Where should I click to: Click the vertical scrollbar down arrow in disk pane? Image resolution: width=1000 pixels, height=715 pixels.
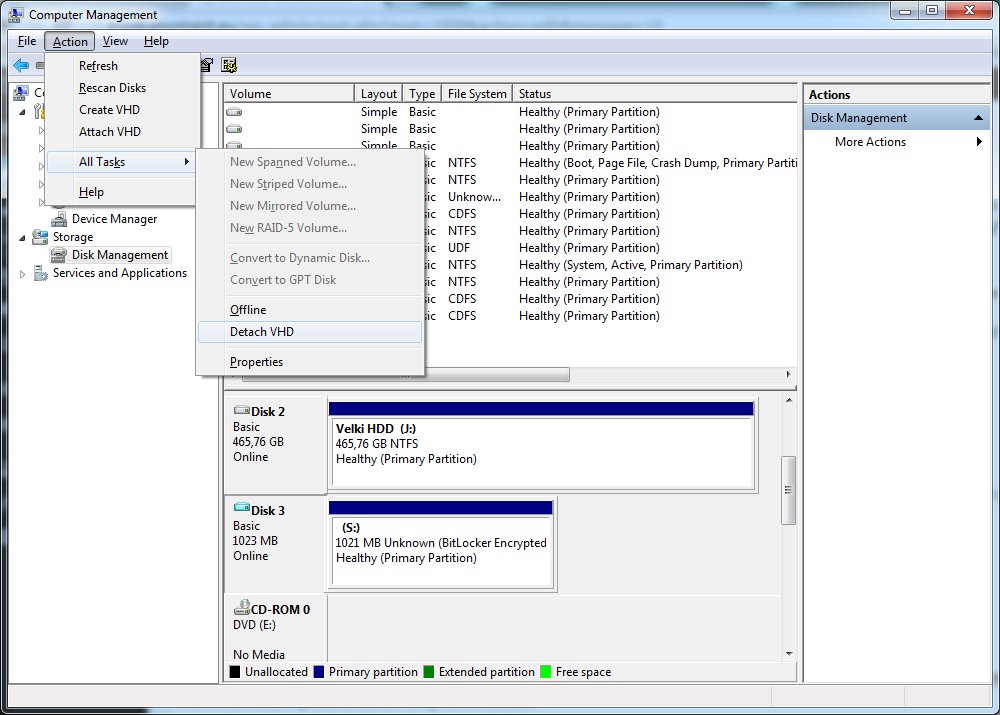(x=789, y=652)
